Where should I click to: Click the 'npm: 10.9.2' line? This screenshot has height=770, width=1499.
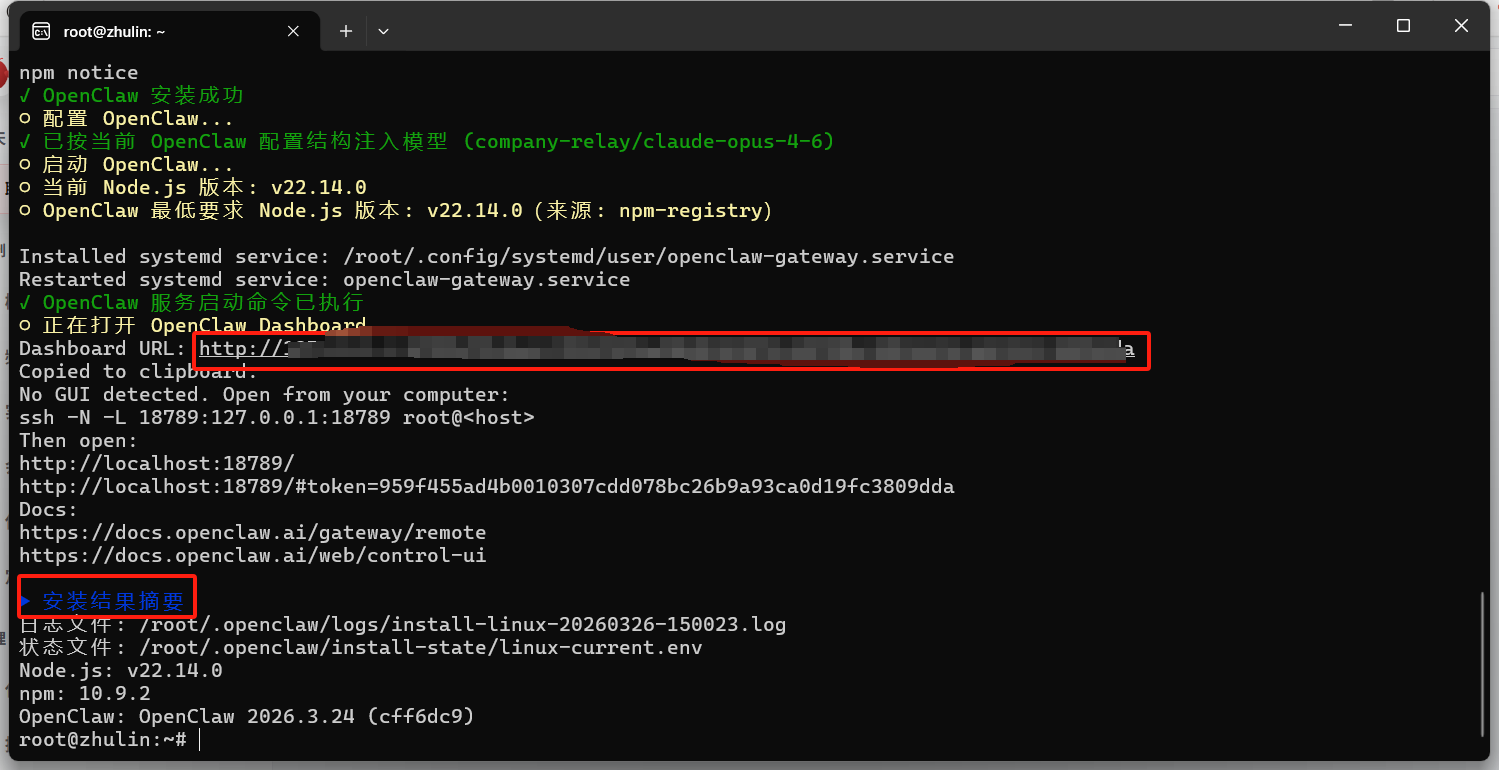(x=85, y=694)
